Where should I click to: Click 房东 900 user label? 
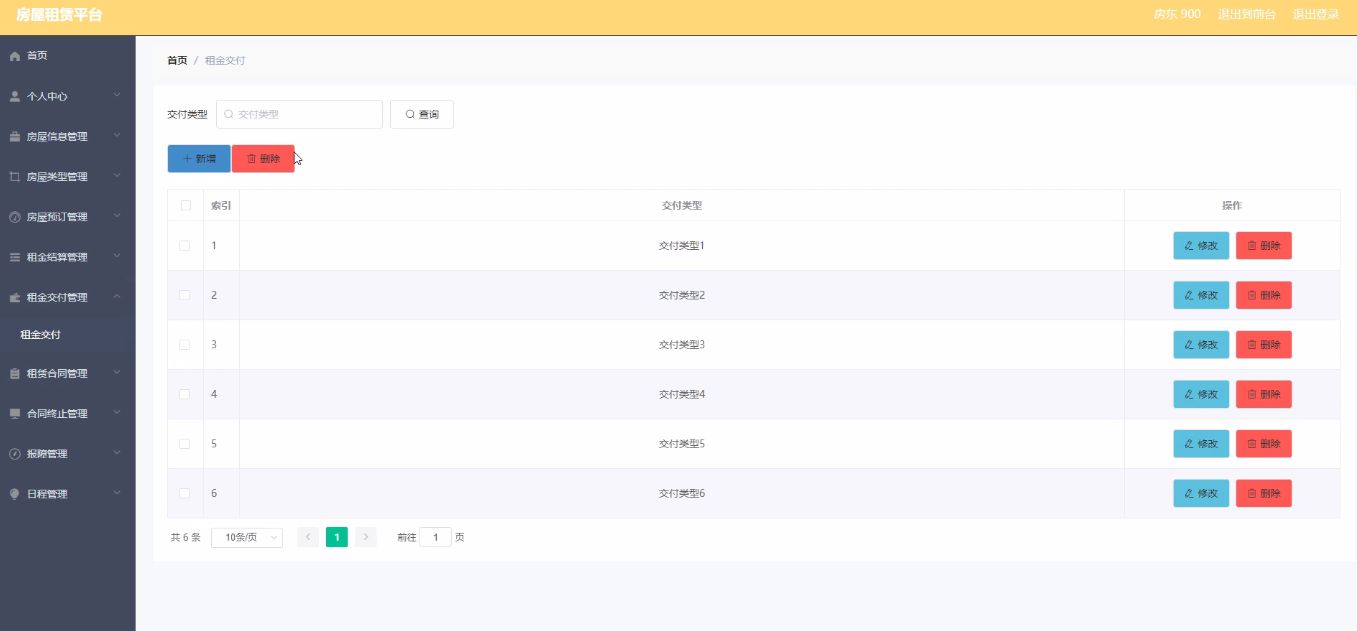click(x=1177, y=14)
